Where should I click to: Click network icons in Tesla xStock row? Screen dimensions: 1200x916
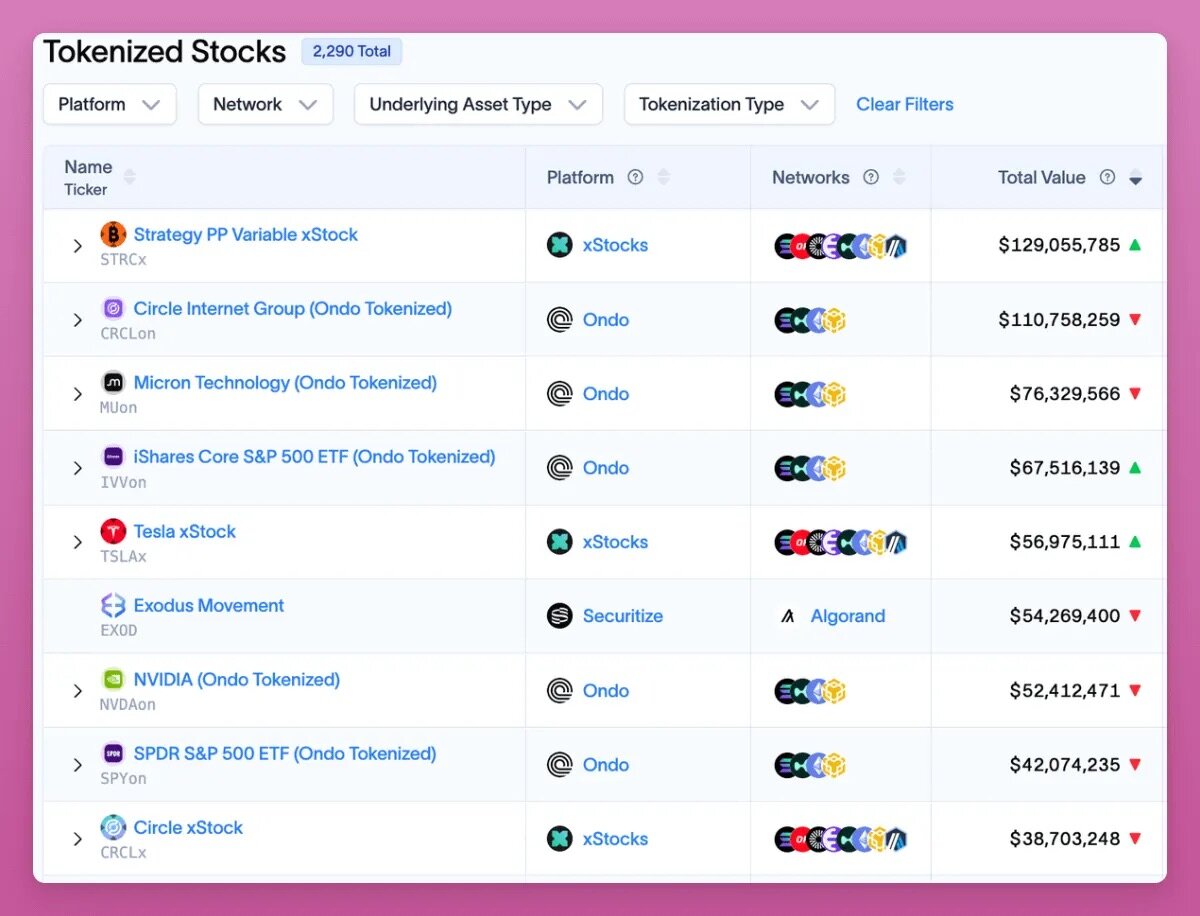pyautogui.click(x=841, y=542)
